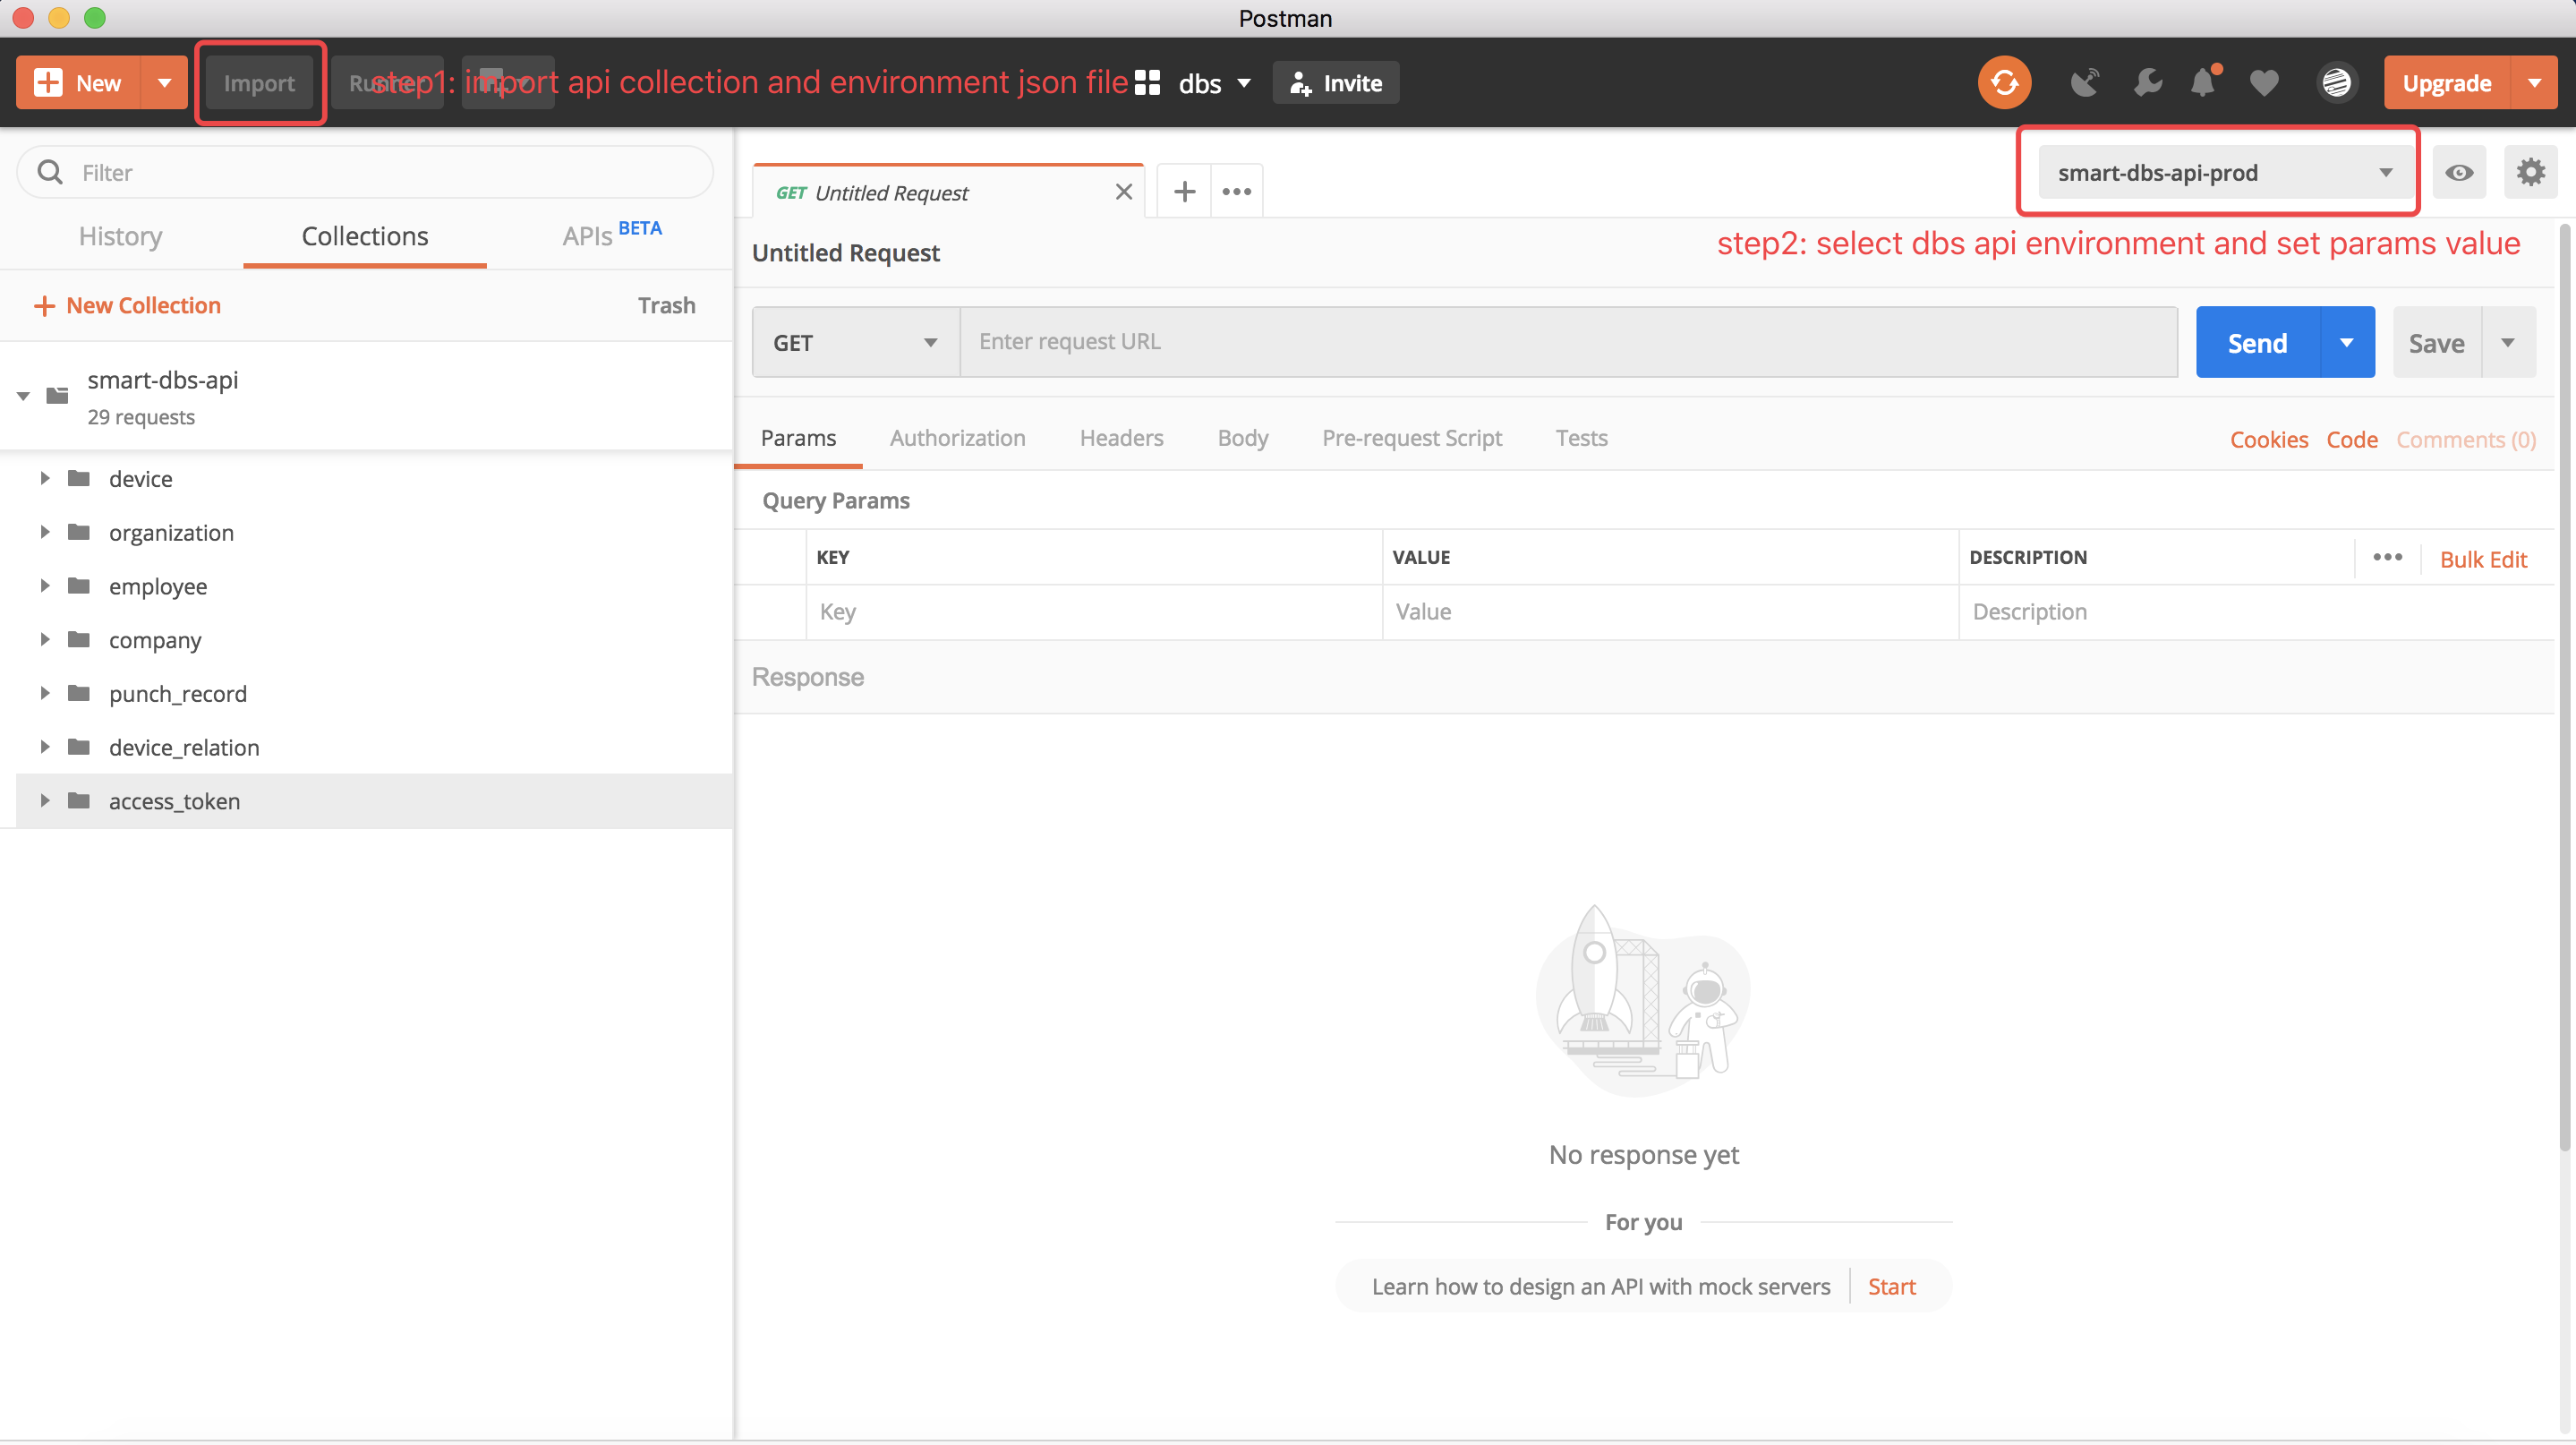Click the sync status icon
The height and width of the screenshot is (1445, 2576).
coord(2004,82)
